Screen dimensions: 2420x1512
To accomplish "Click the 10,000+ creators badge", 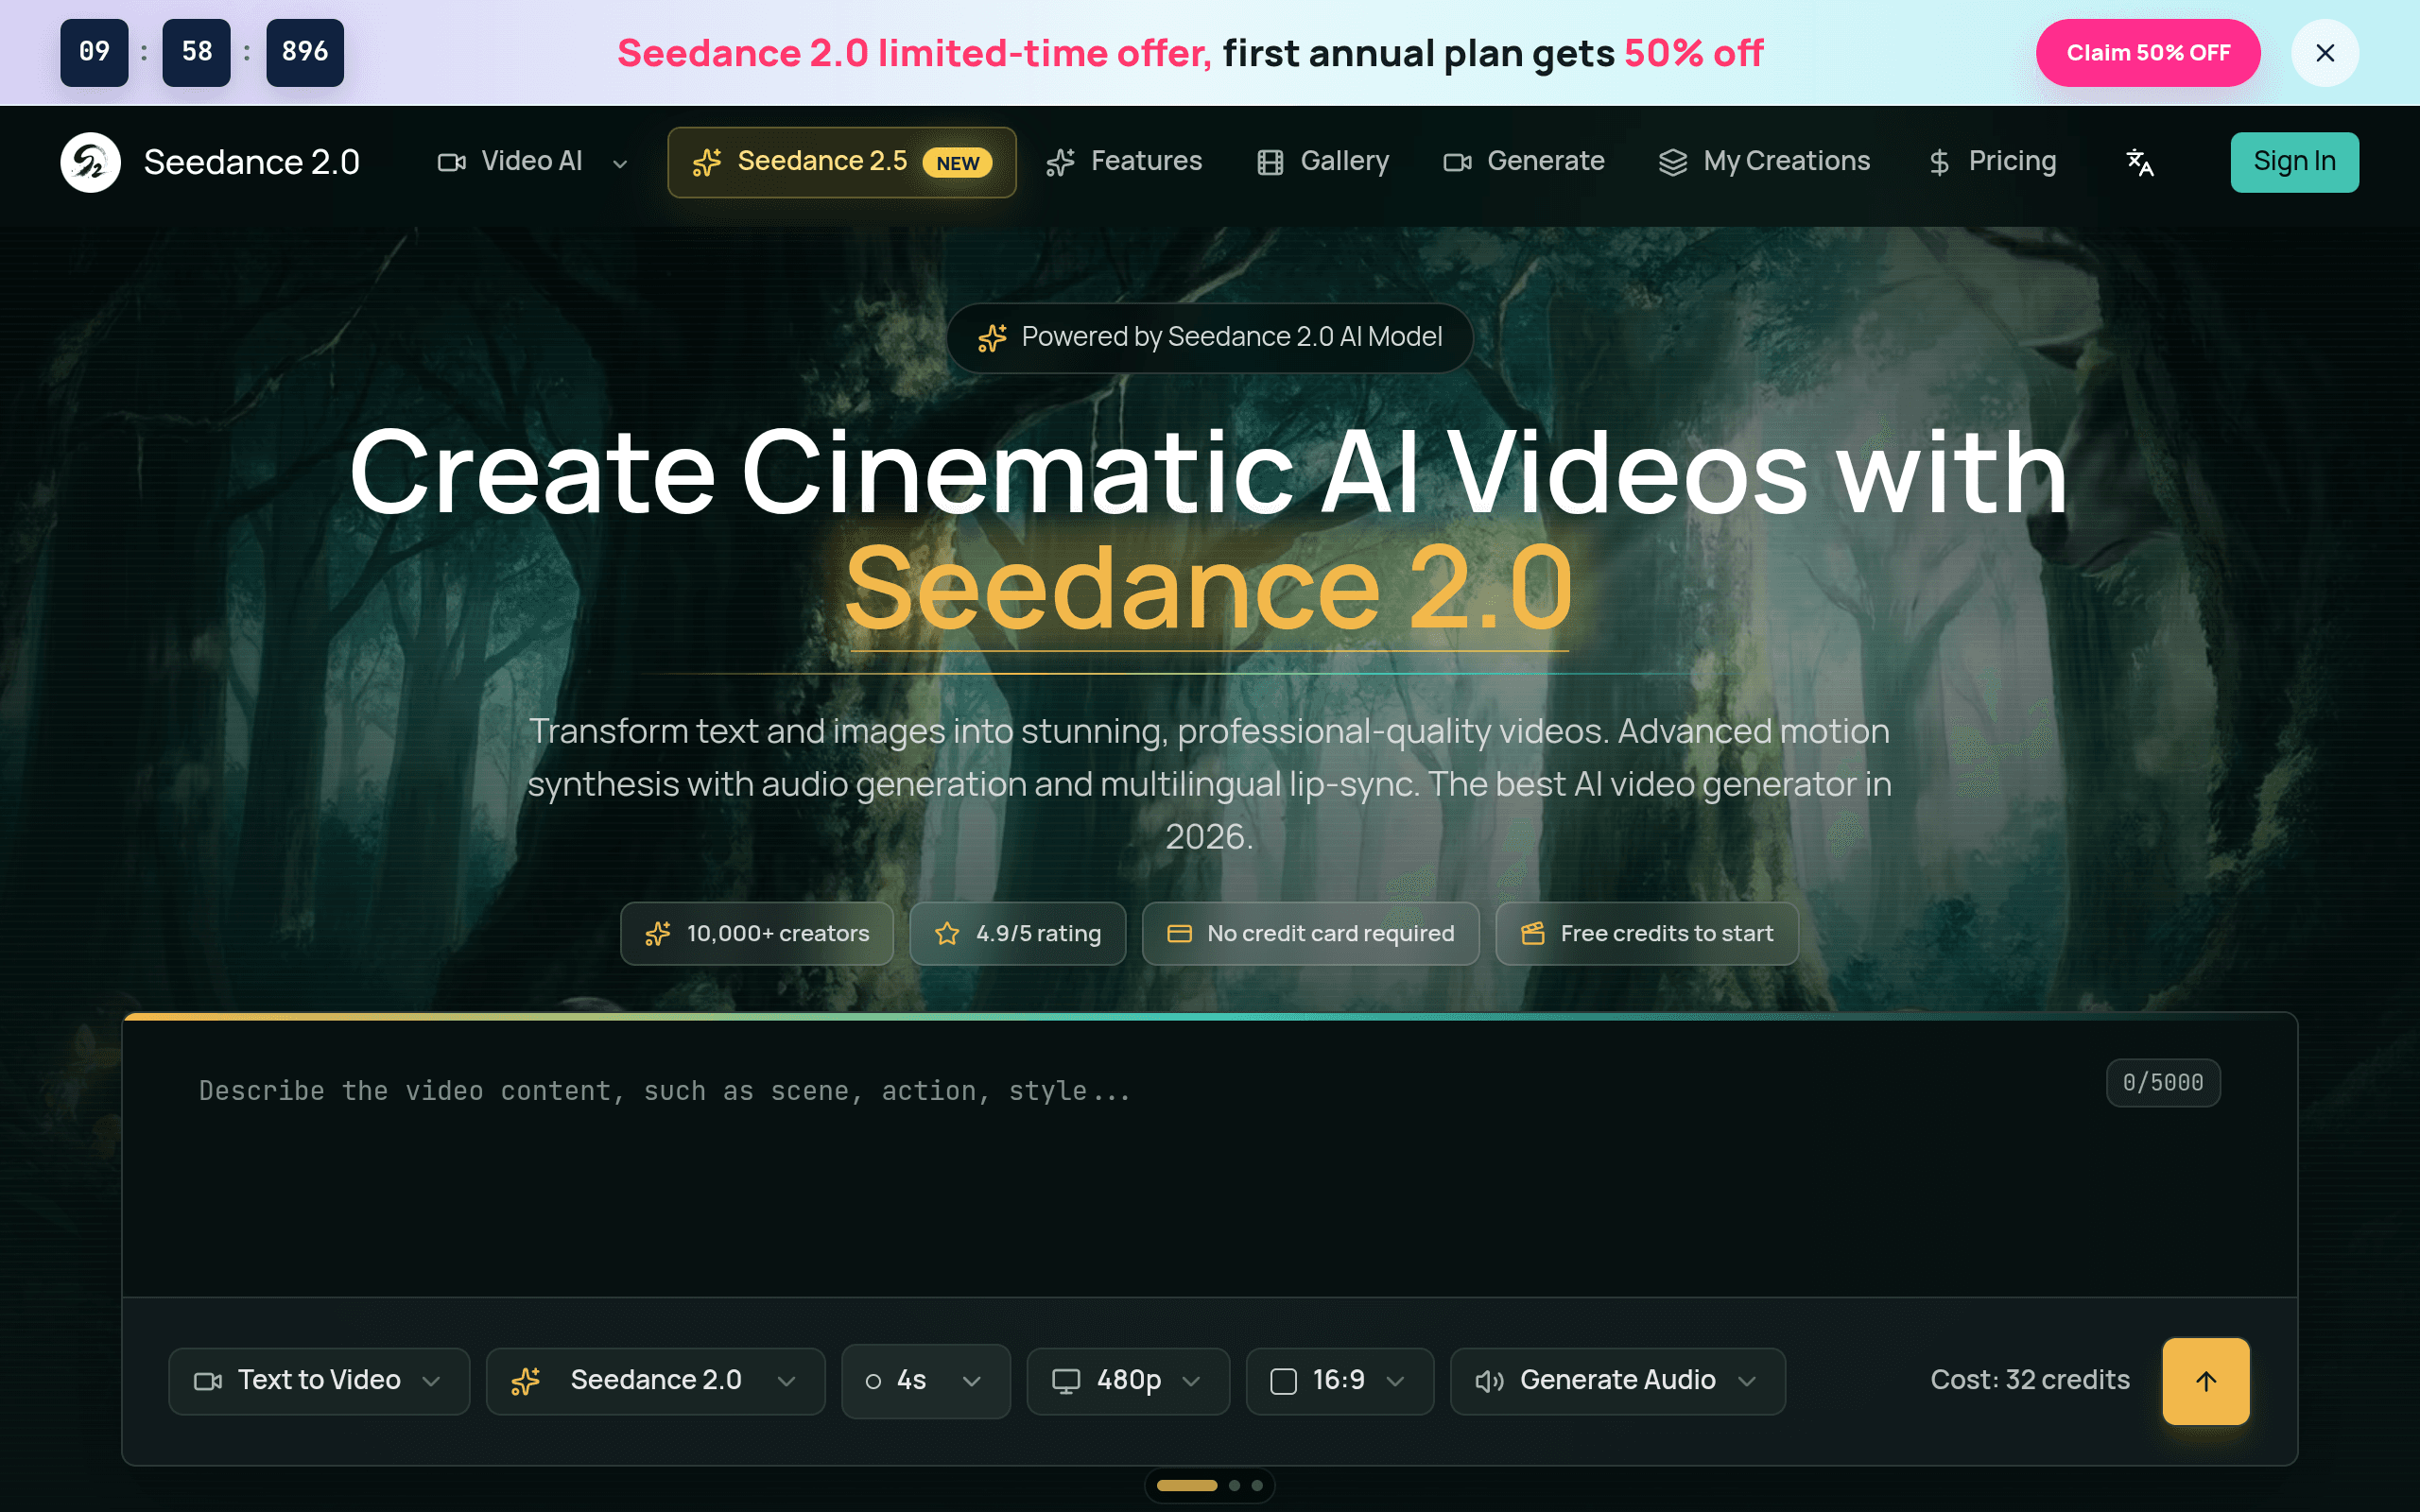I will coord(757,934).
